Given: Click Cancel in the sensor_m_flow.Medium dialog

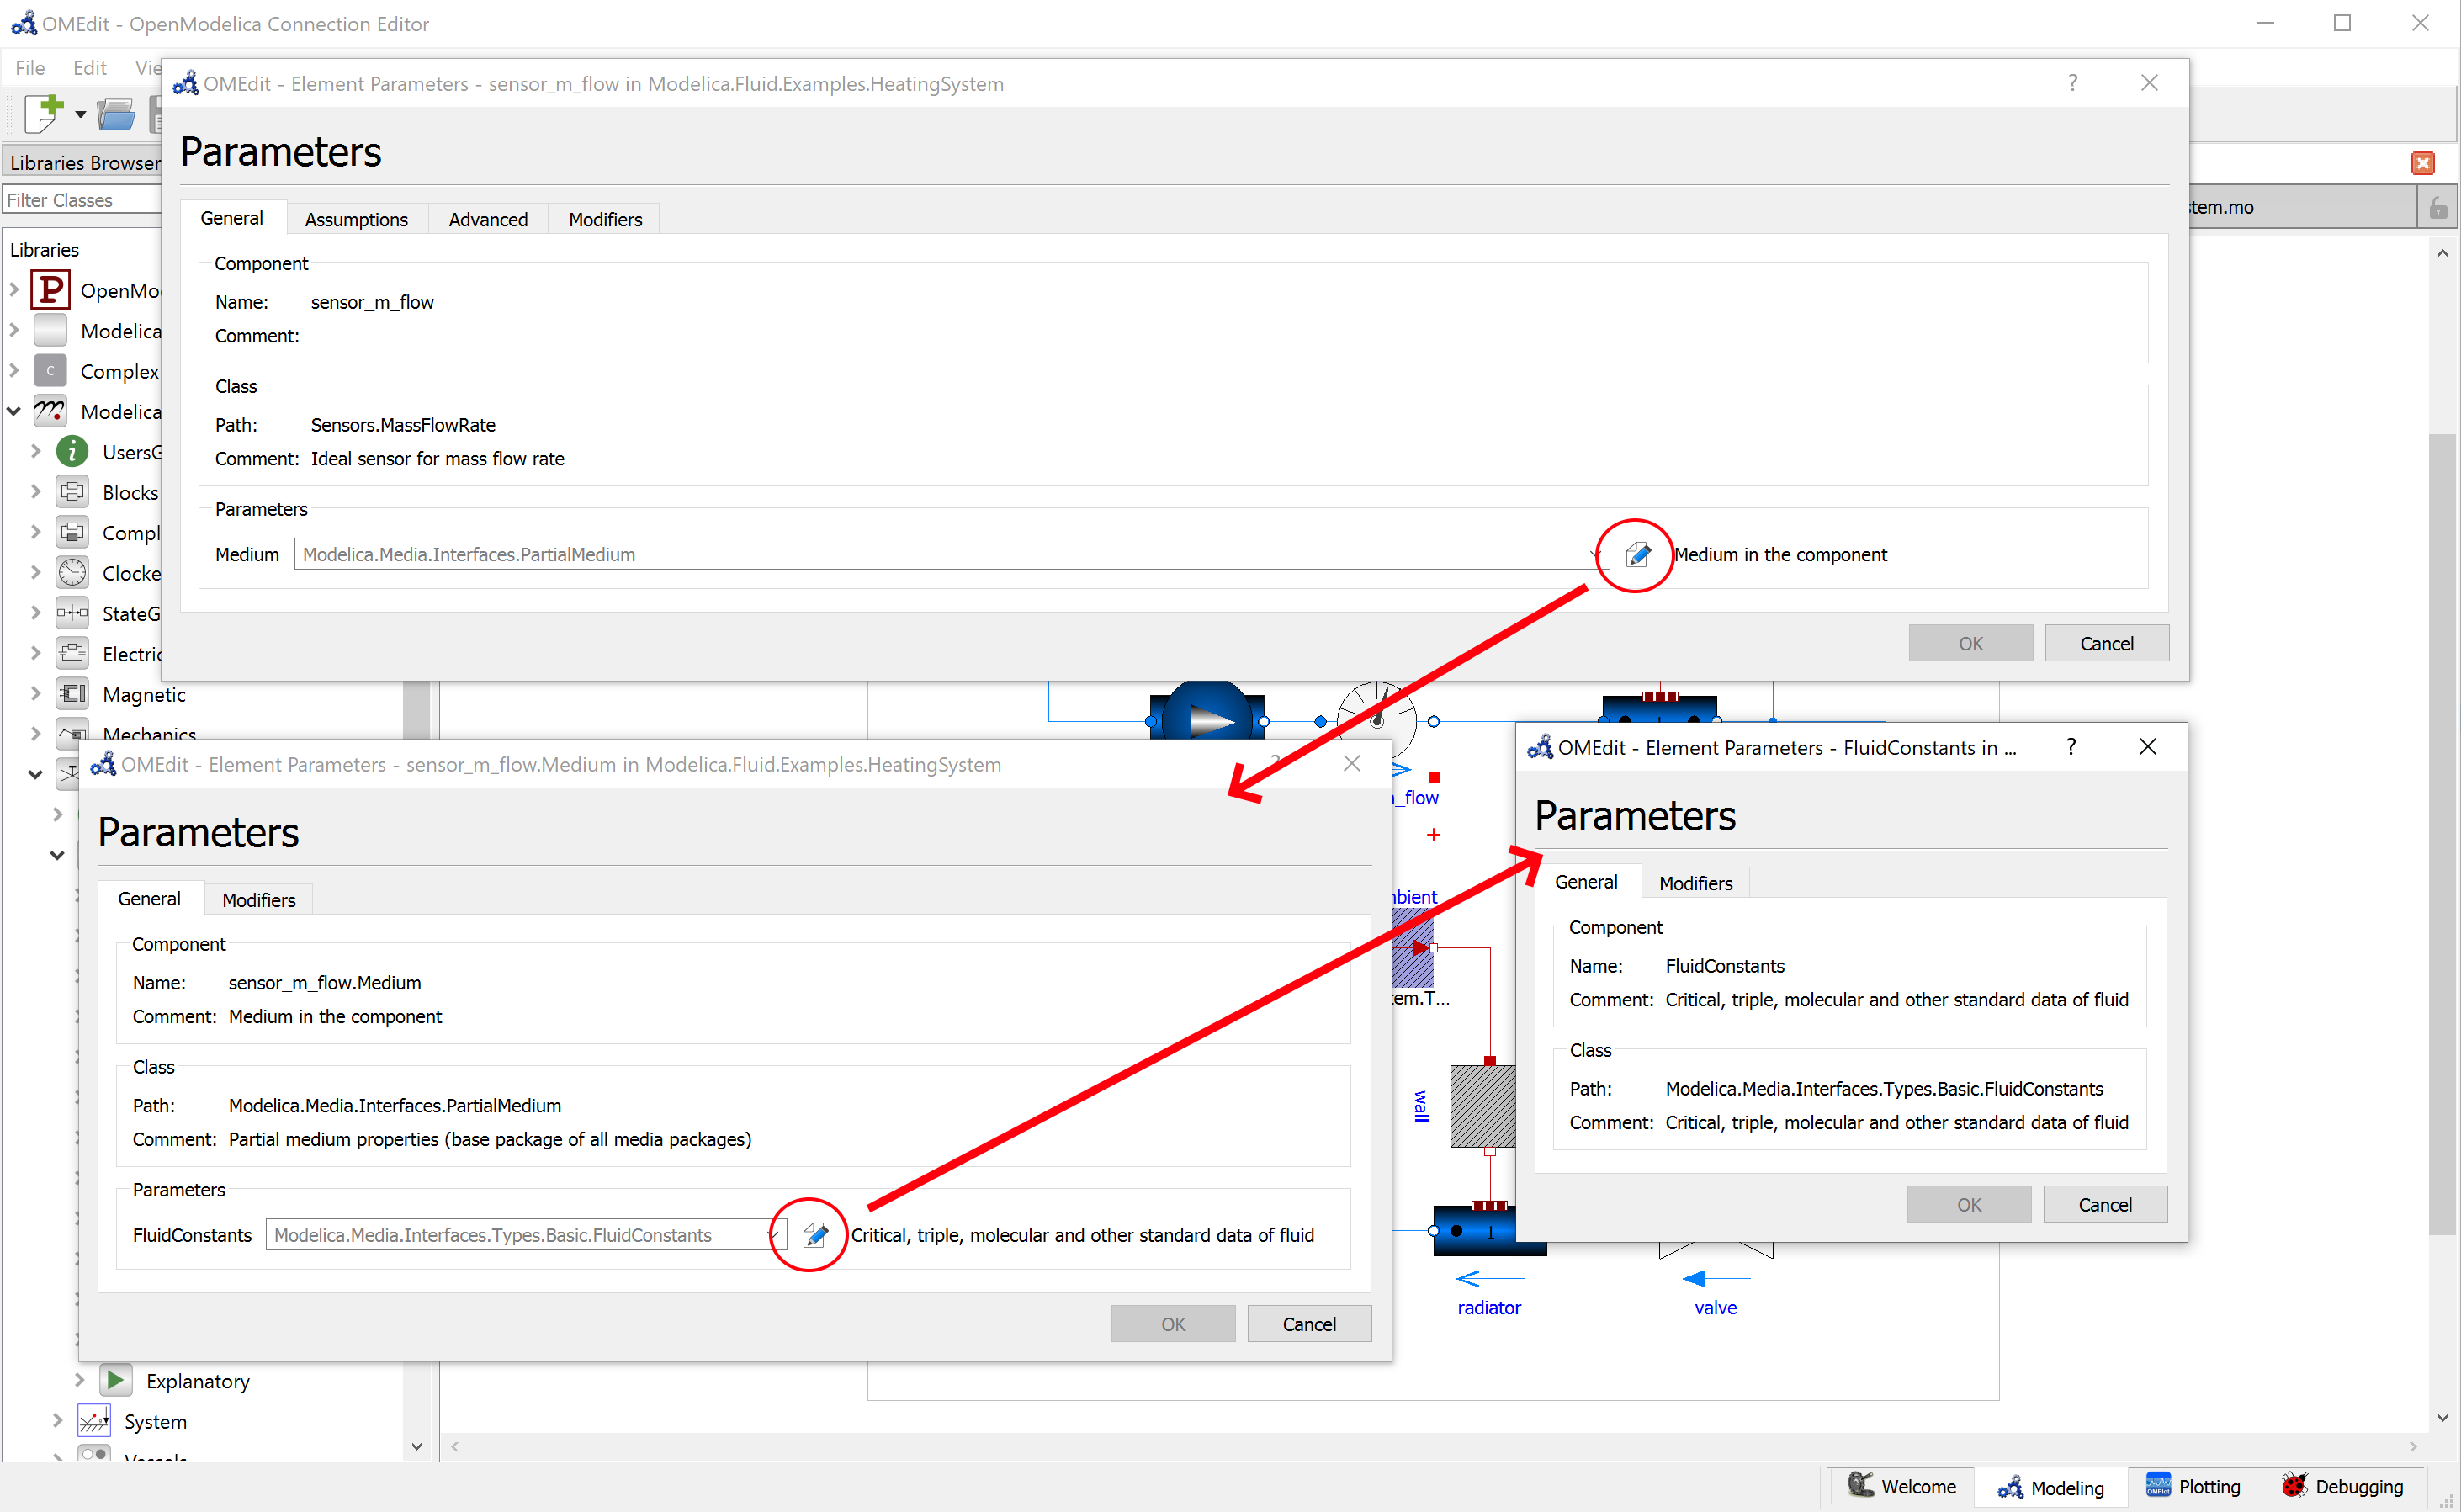Looking at the screenshot, I should [1308, 1324].
